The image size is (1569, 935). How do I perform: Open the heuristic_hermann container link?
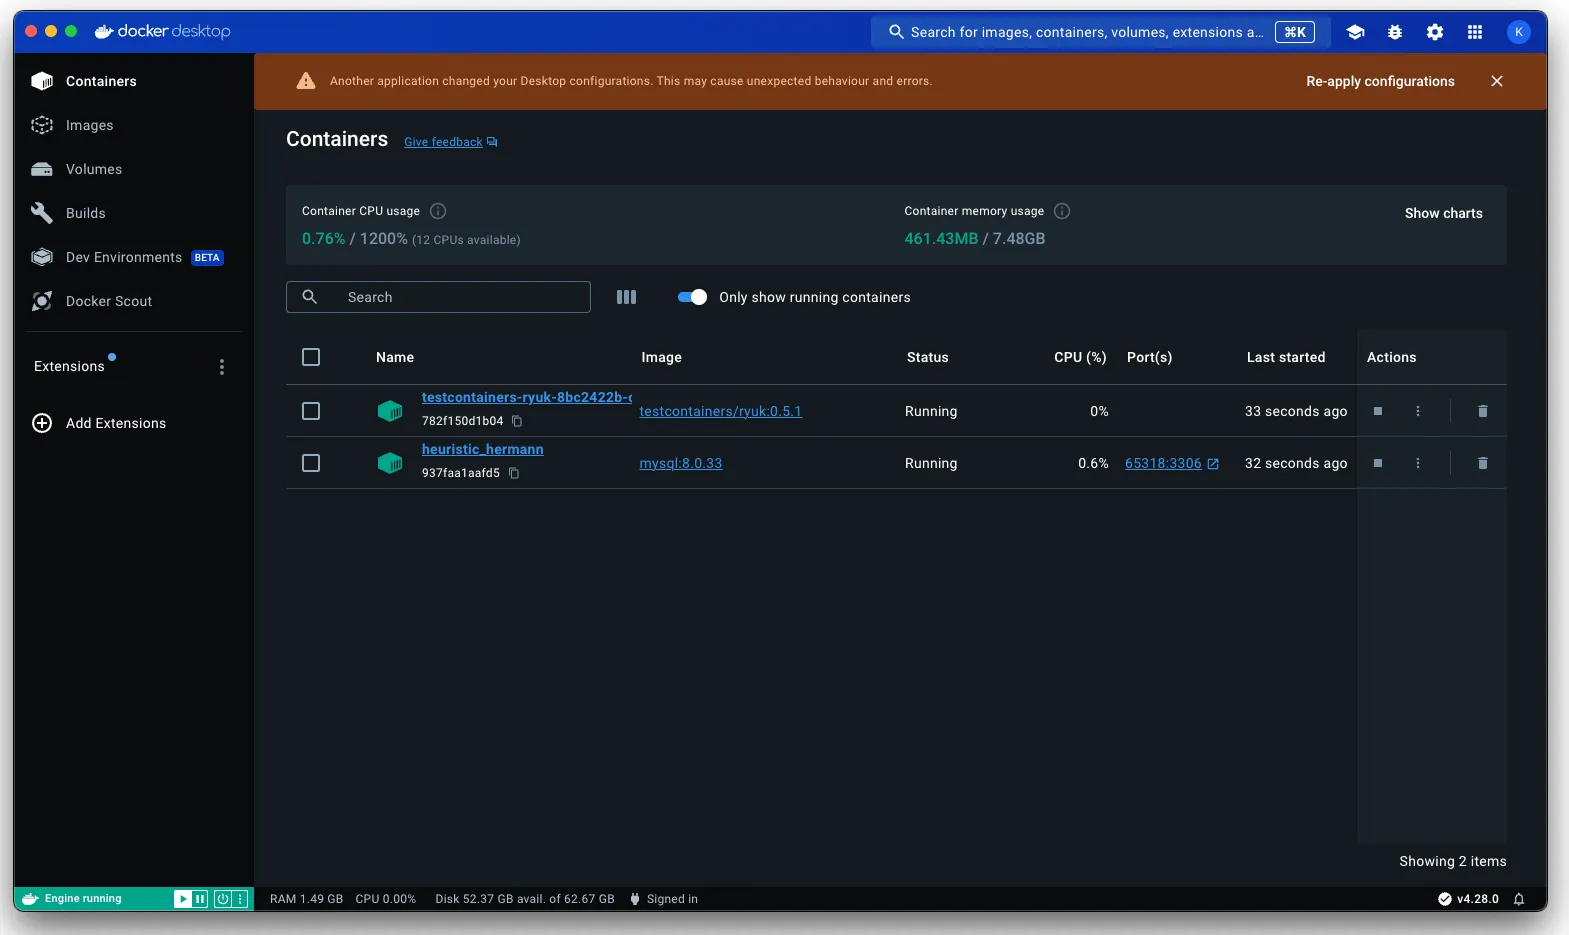(x=483, y=449)
